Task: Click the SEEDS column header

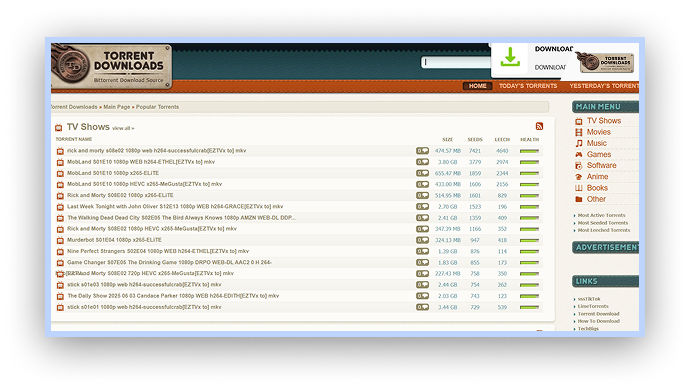Action: (x=475, y=140)
